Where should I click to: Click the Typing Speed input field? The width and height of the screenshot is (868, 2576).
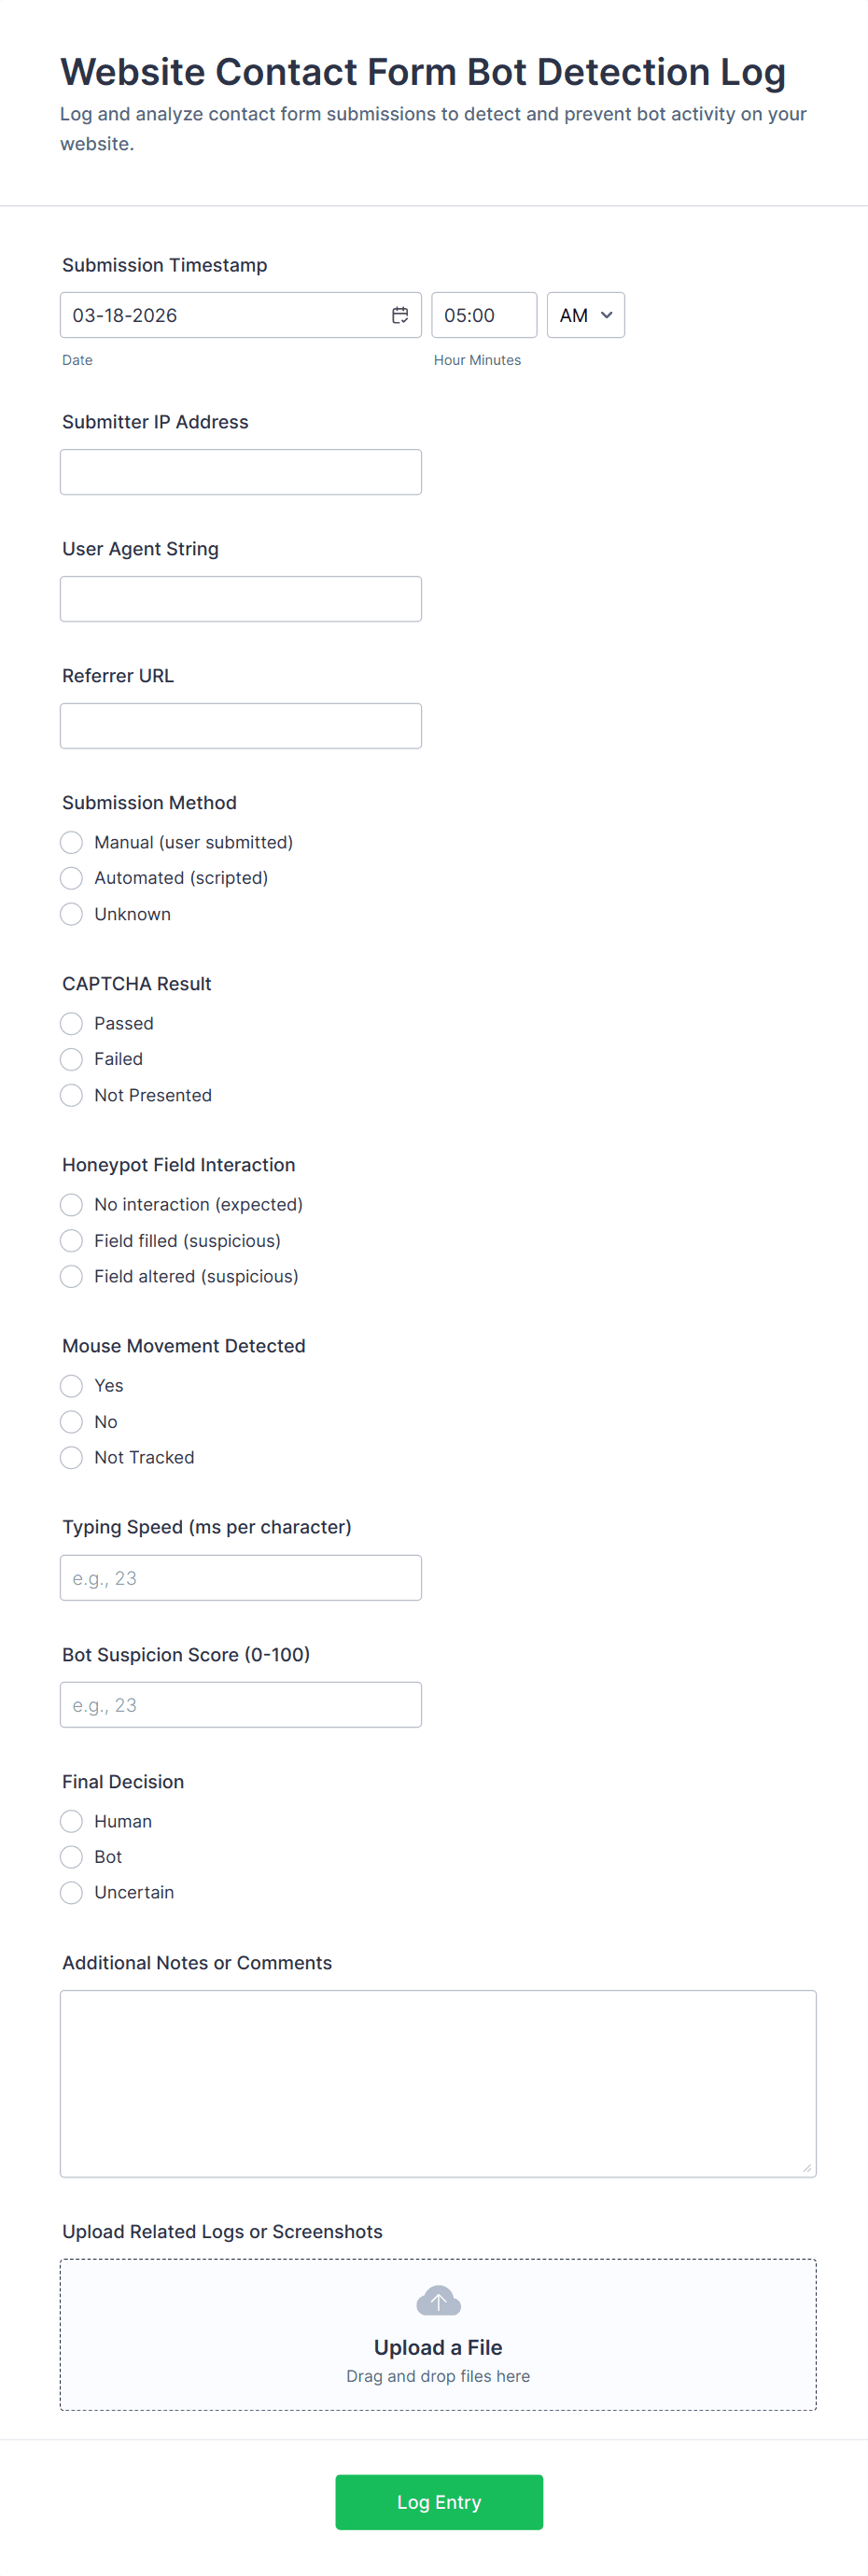pyautogui.click(x=241, y=1578)
